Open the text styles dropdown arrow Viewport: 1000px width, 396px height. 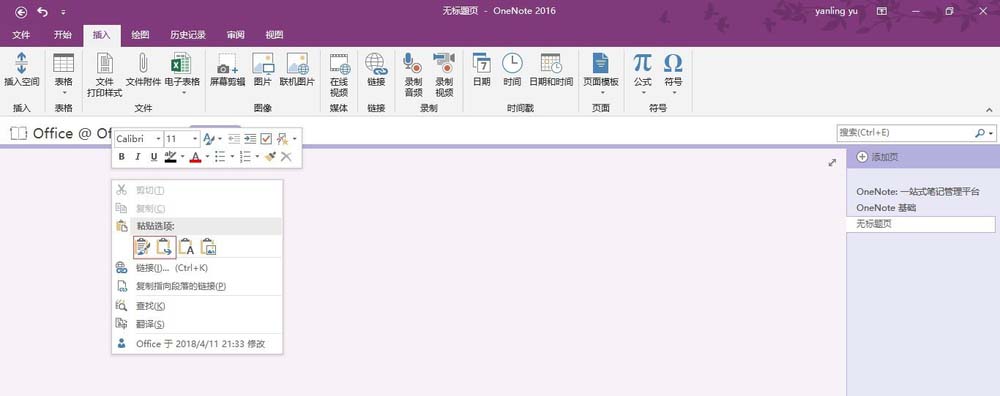220,138
